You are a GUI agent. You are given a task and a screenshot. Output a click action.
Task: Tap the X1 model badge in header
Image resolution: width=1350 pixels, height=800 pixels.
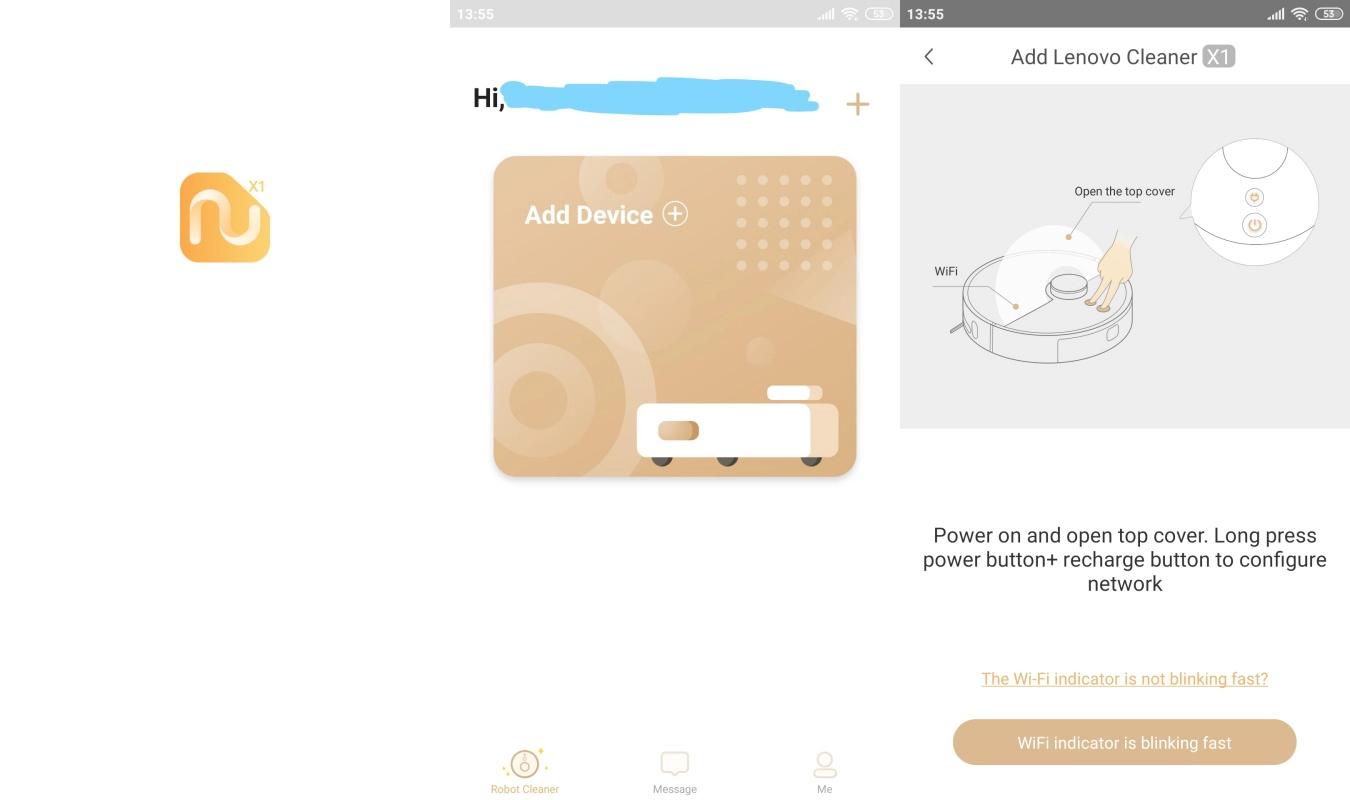click(x=1219, y=57)
